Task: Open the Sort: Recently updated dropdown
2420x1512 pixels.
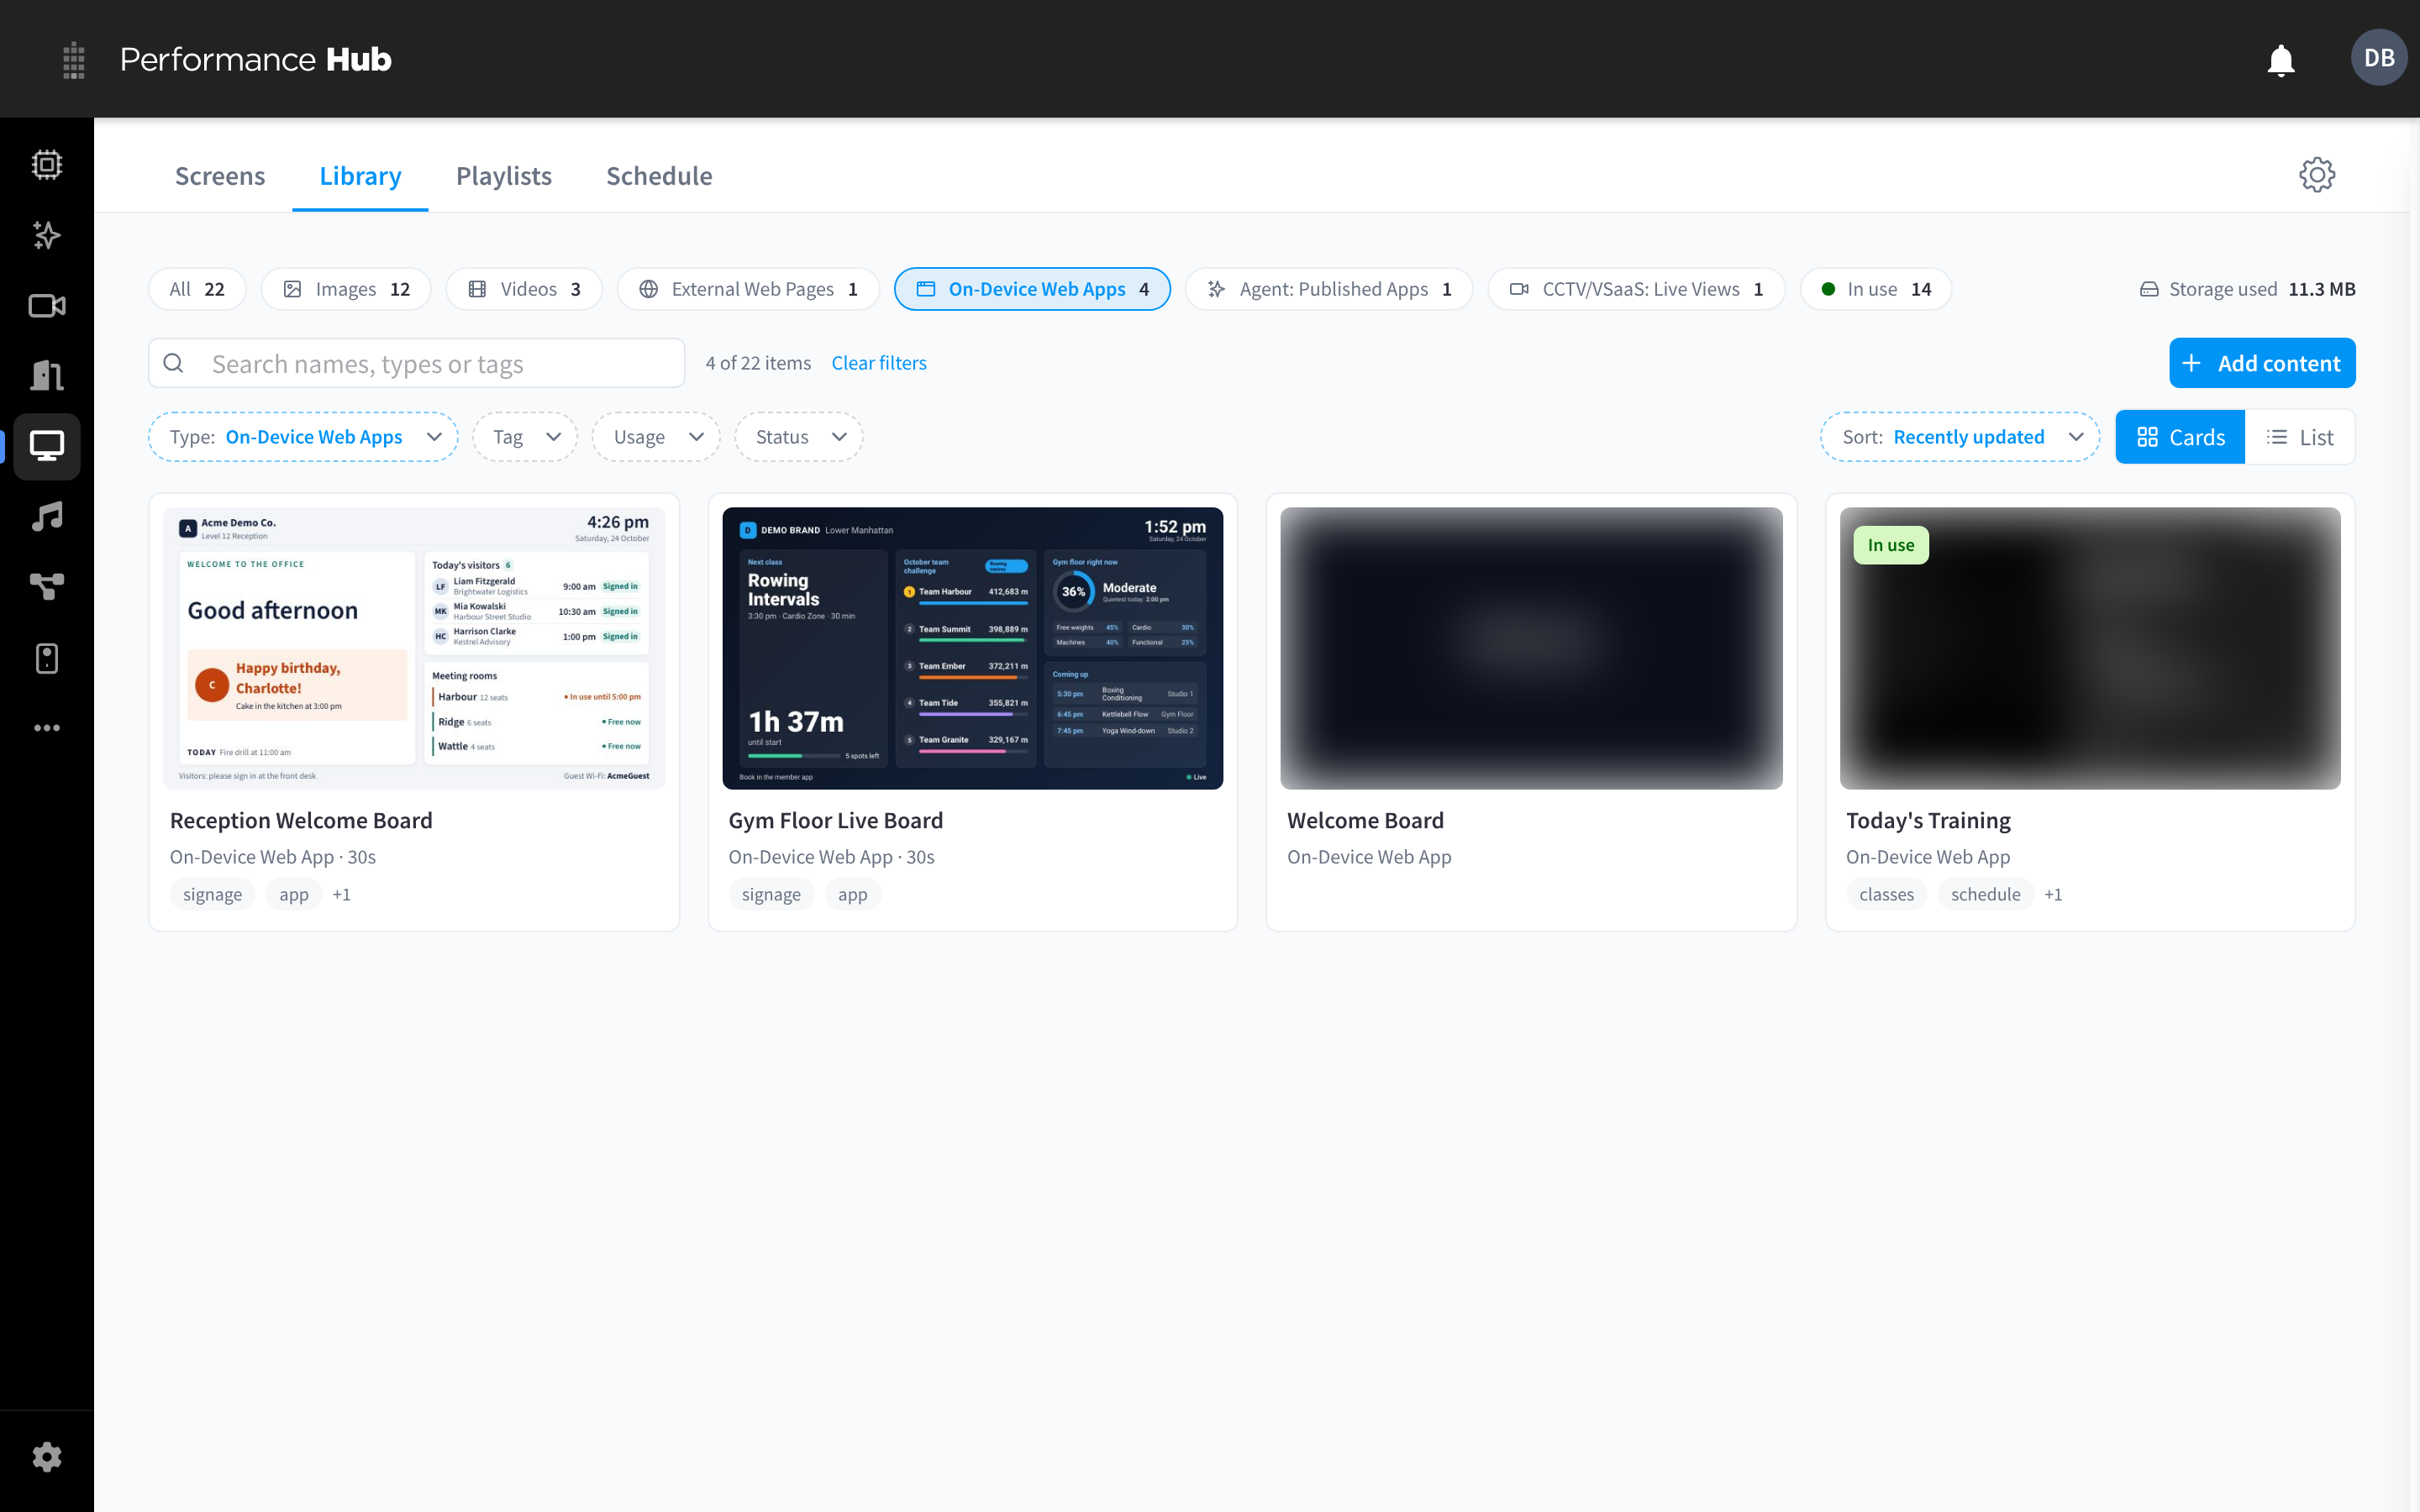Action: 1960,437
